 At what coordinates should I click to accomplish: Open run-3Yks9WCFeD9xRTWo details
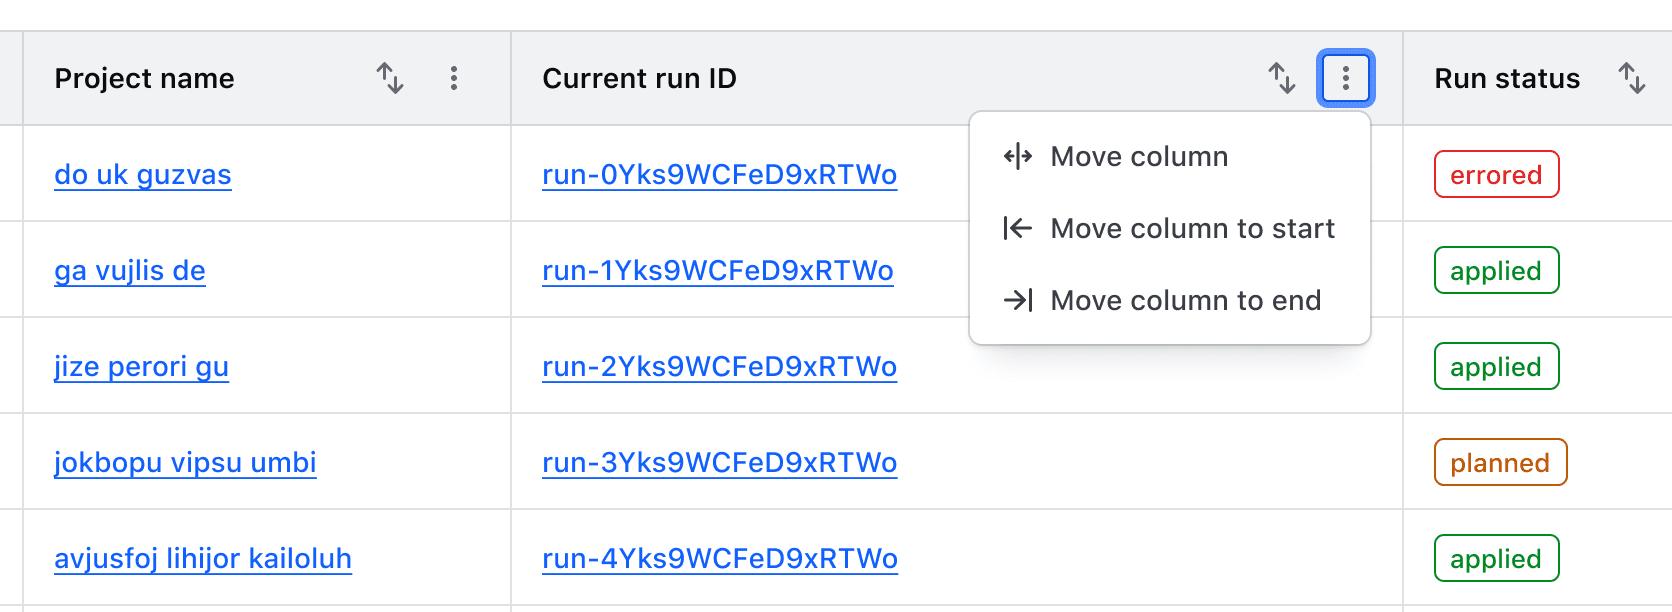719,463
